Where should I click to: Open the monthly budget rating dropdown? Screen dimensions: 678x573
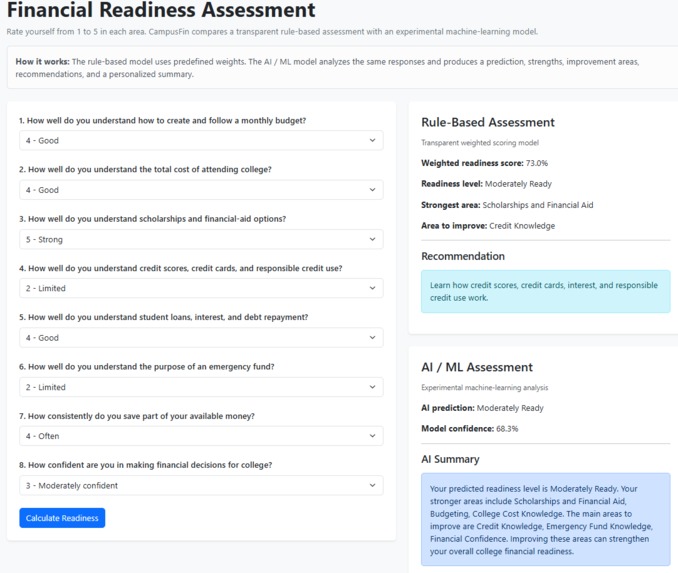coord(201,141)
